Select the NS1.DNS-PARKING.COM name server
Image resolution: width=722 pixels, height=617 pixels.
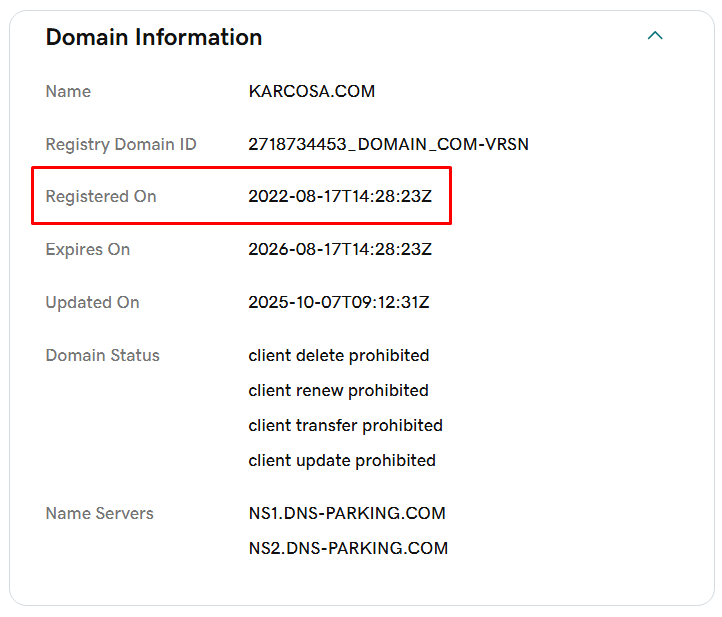click(347, 513)
